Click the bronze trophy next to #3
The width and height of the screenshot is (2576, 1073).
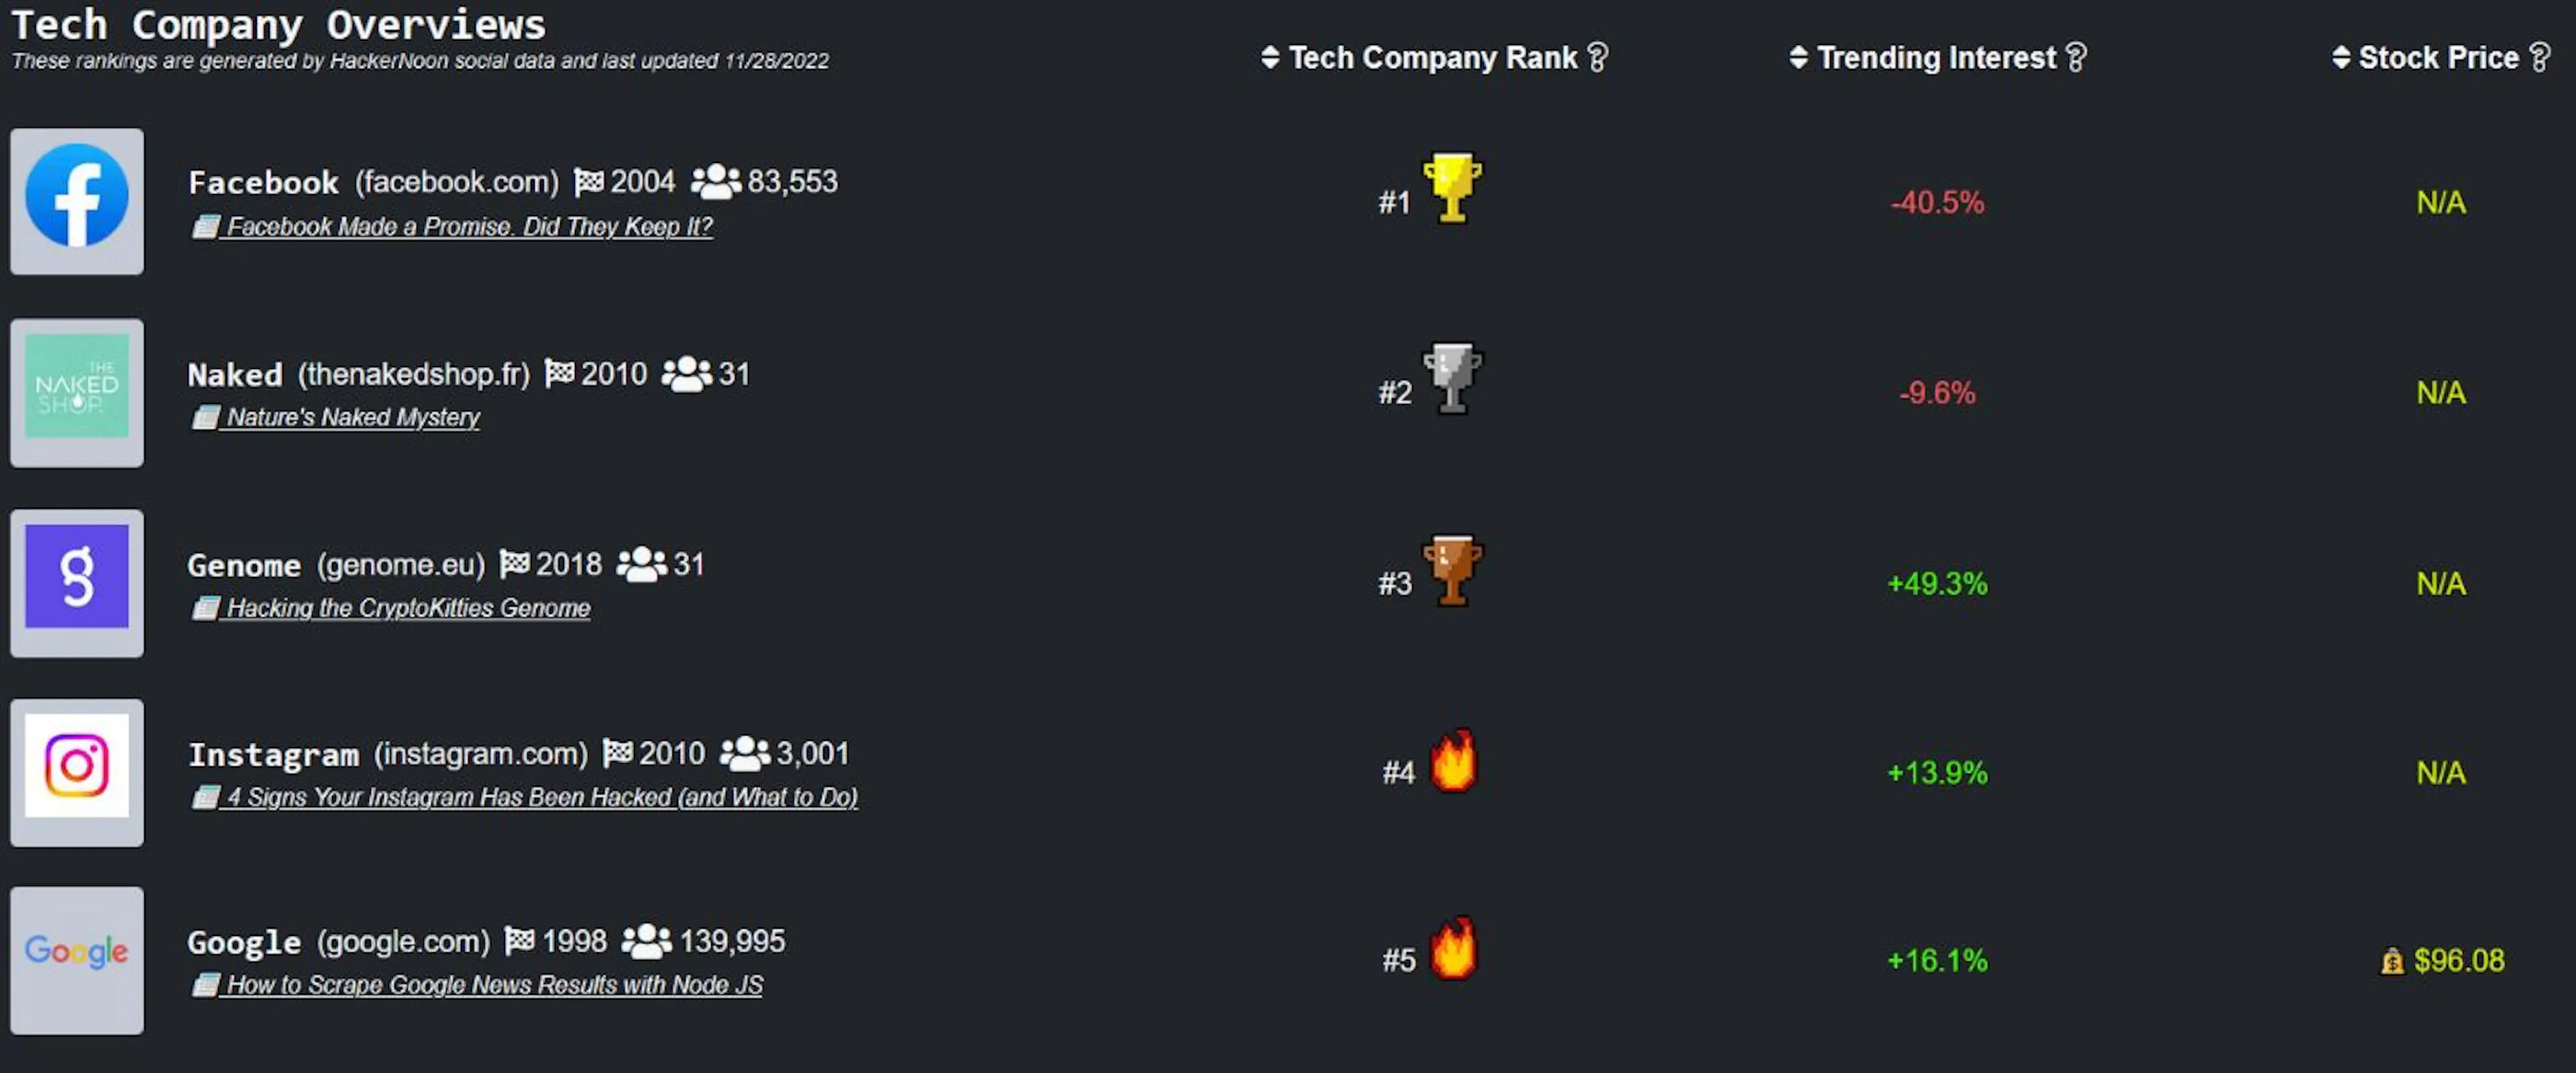tap(1452, 570)
